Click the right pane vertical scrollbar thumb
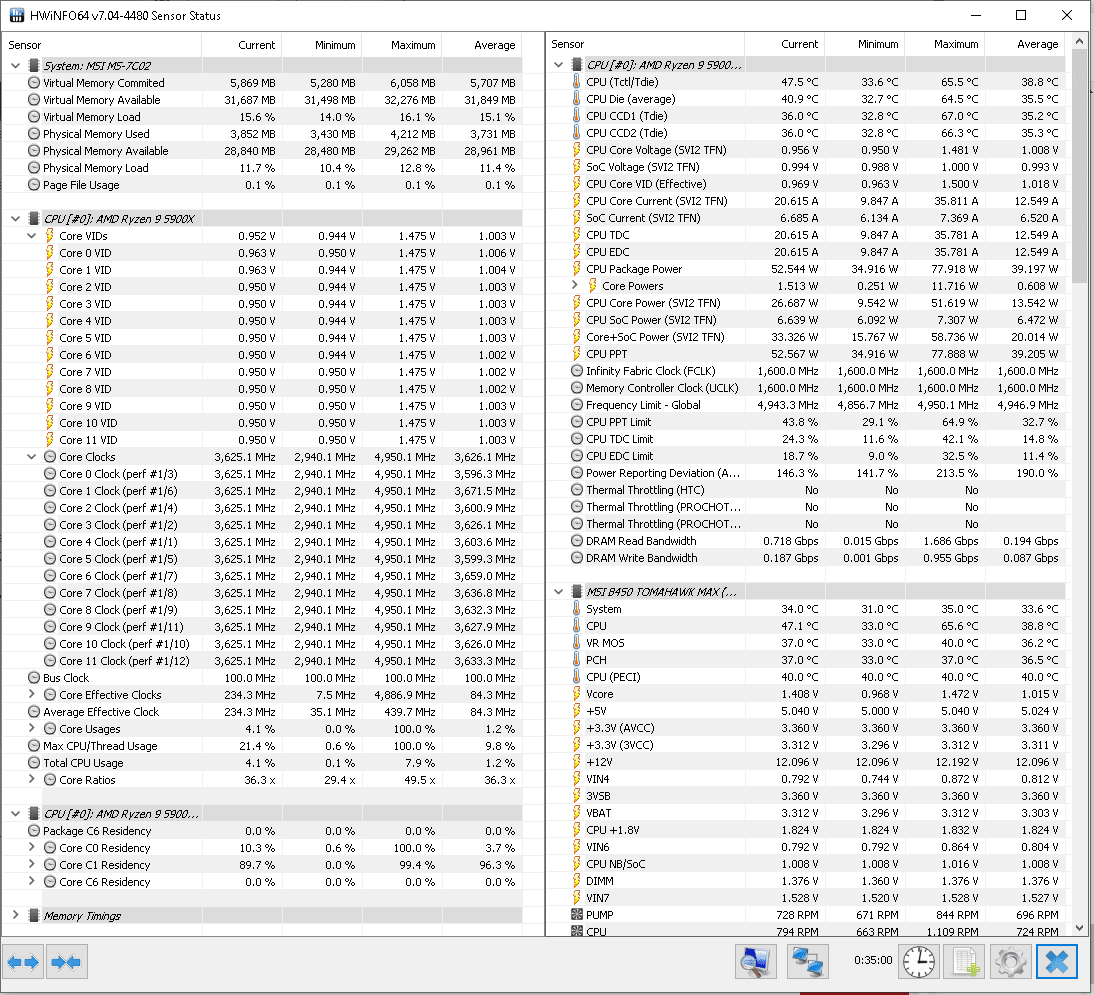Viewport: 1094px width, 995px height. click(x=1080, y=166)
